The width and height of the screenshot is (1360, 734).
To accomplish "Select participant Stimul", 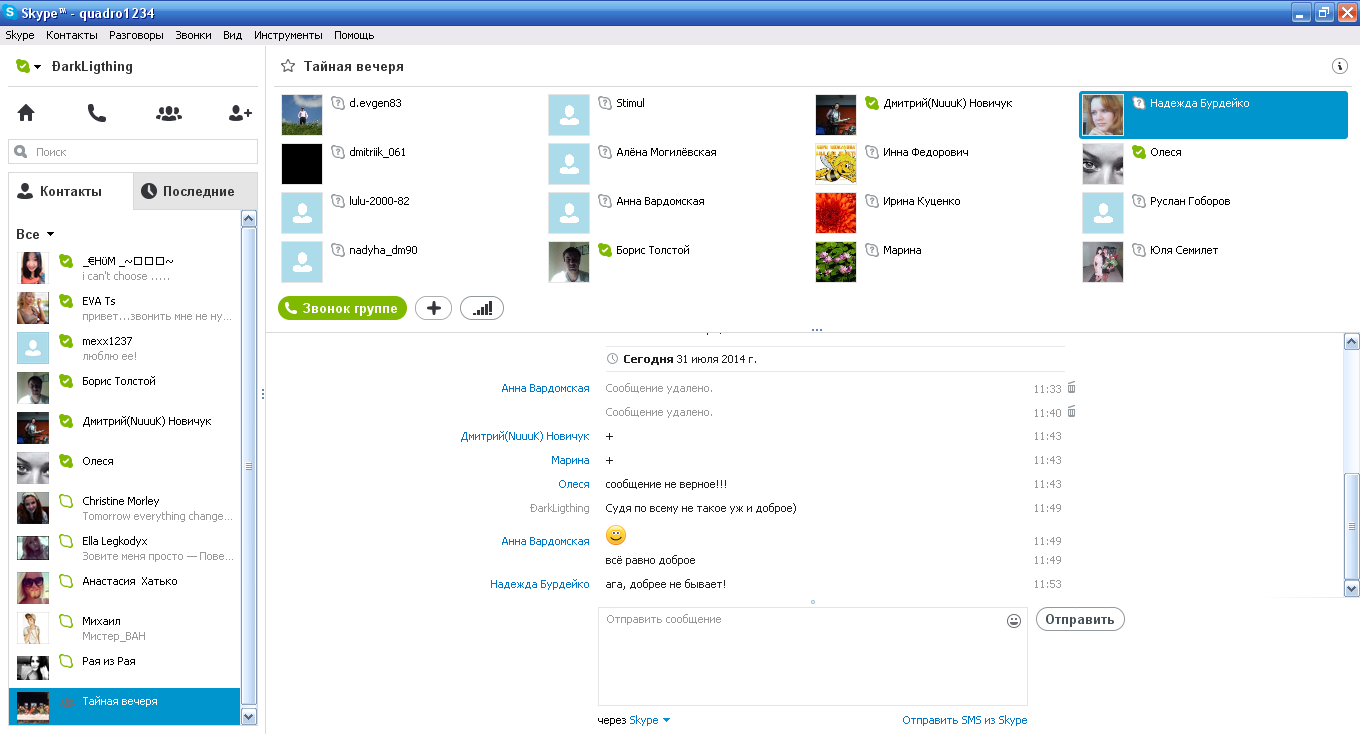I will click(x=679, y=115).
